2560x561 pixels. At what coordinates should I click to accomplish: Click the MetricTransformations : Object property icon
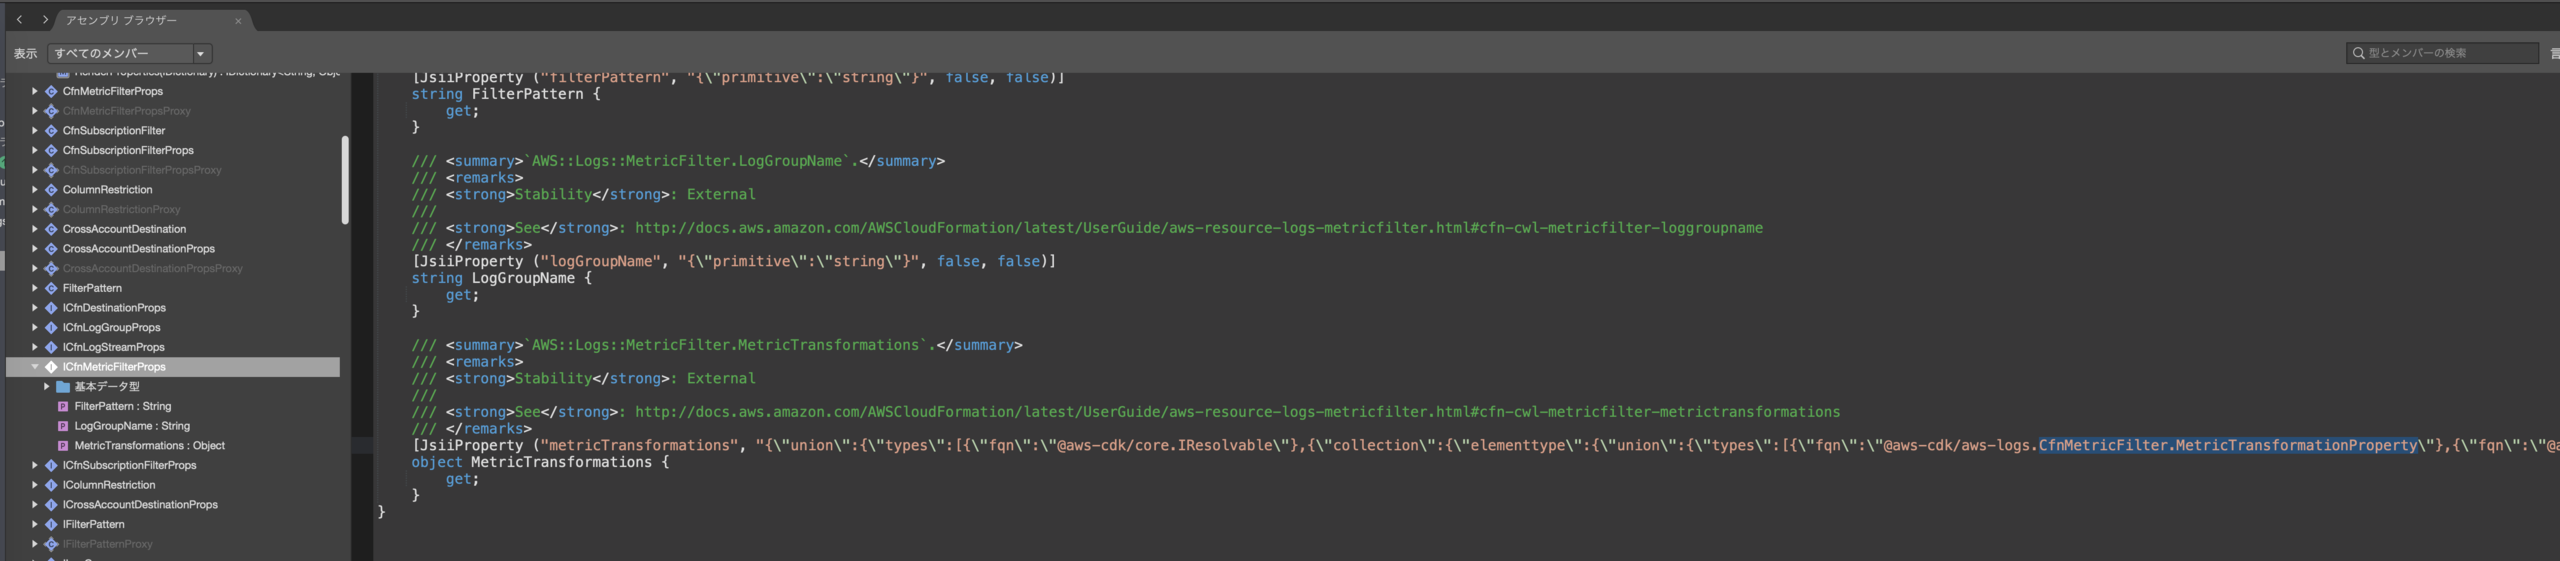63,446
